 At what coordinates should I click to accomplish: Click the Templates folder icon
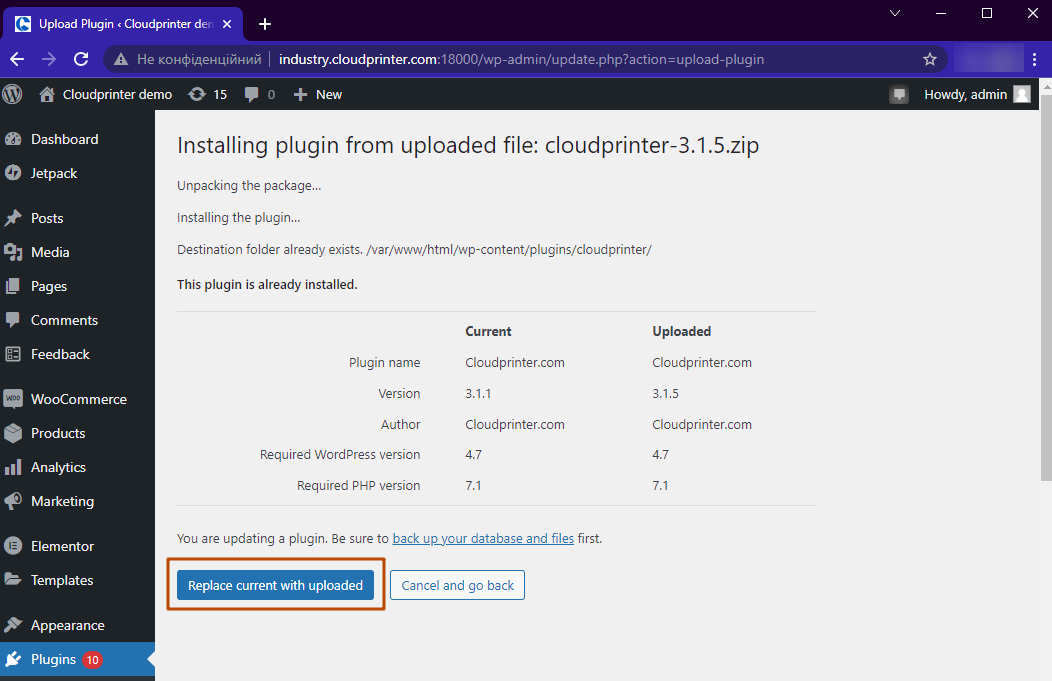[x=13, y=580]
